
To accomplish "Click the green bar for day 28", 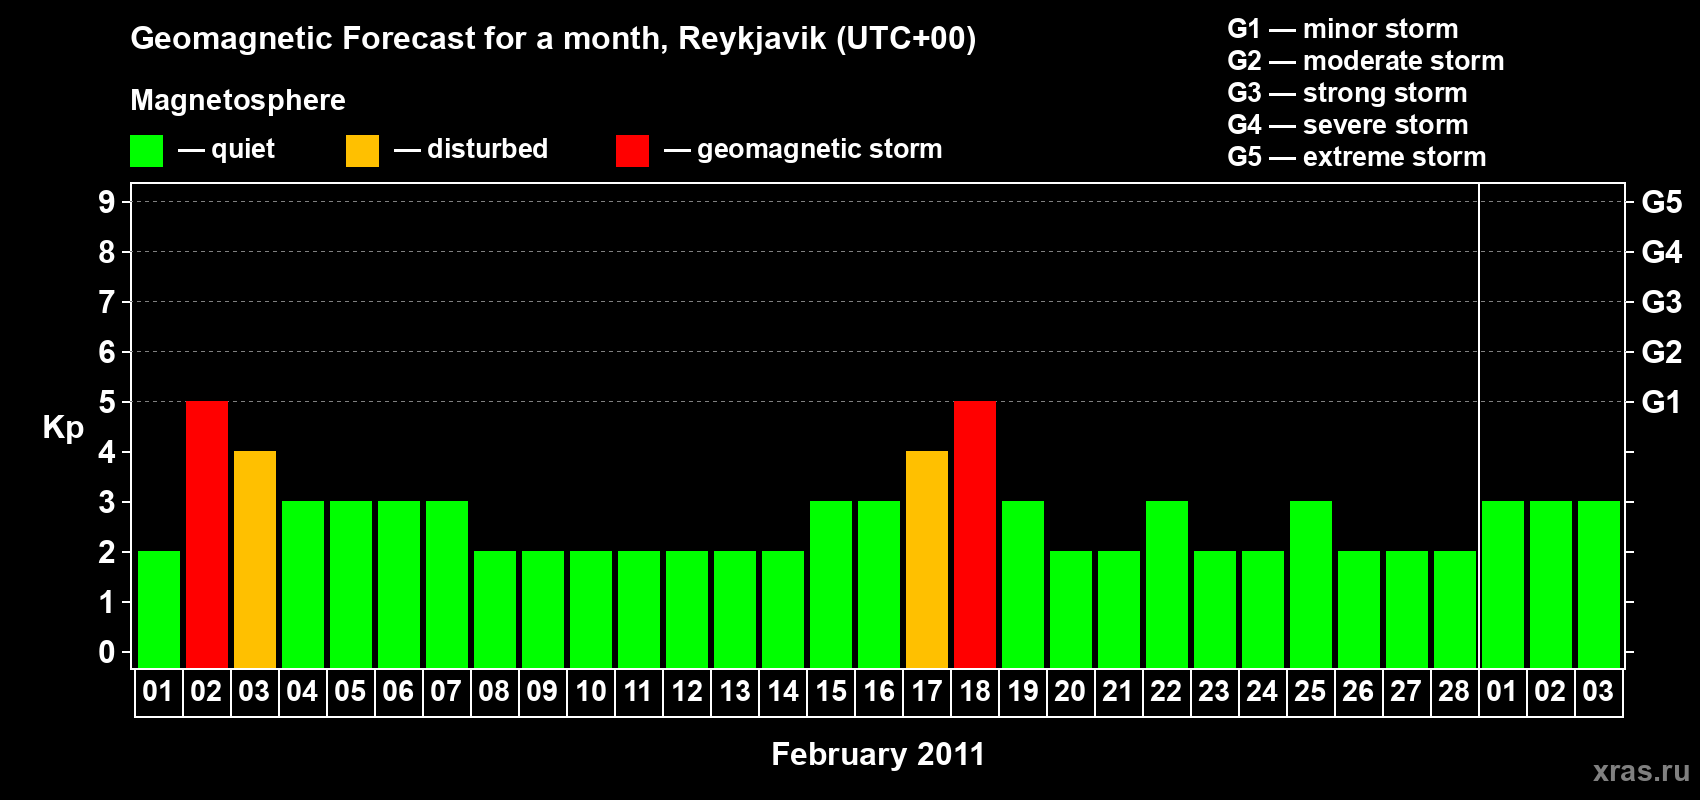I will point(1455,609).
